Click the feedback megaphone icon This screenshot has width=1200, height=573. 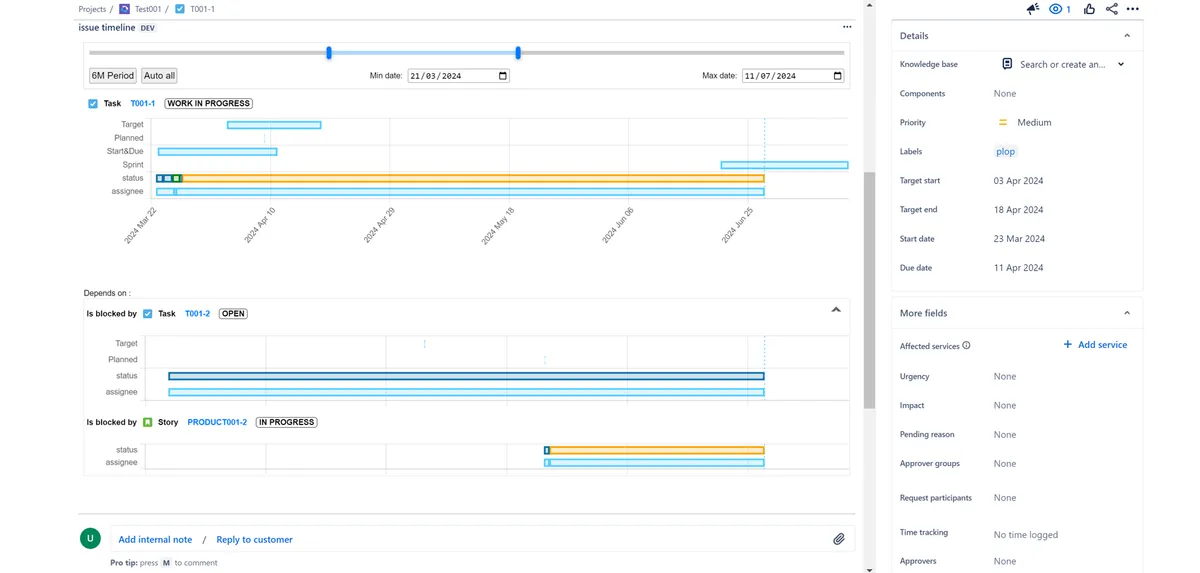tap(1033, 9)
